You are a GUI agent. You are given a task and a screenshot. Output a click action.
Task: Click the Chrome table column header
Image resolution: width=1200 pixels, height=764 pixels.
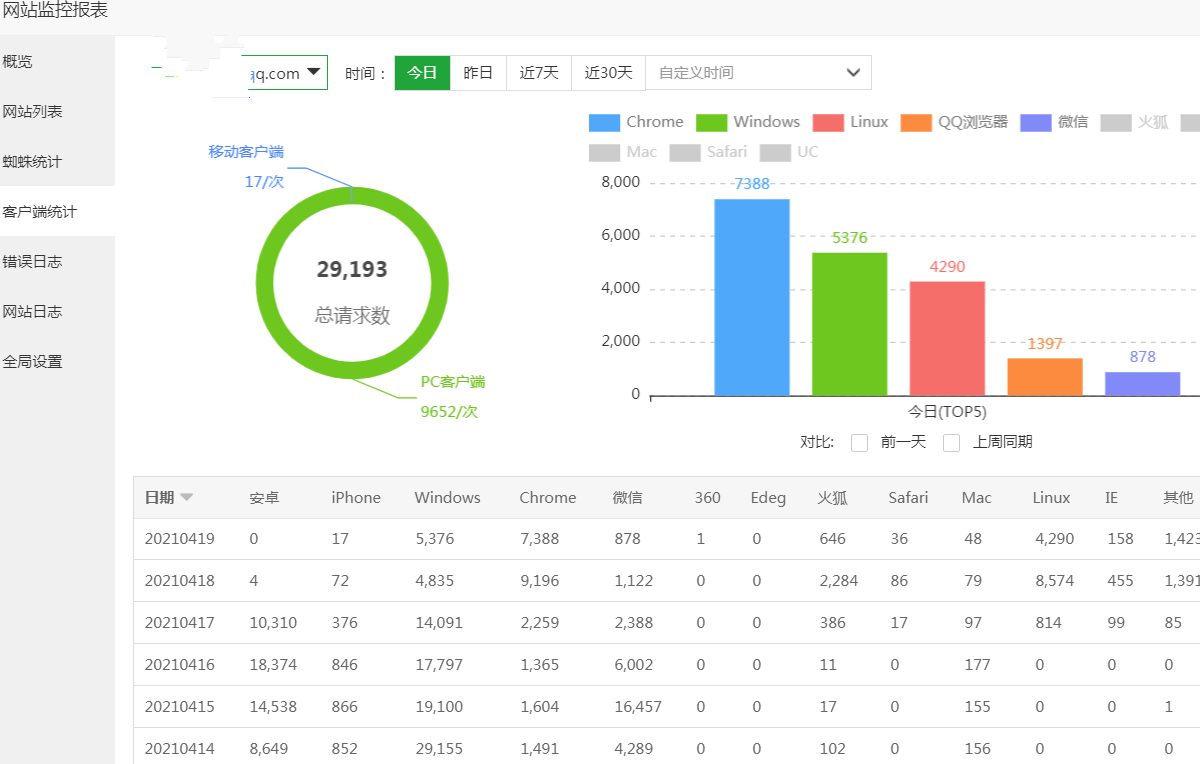click(x=548, y=498)
